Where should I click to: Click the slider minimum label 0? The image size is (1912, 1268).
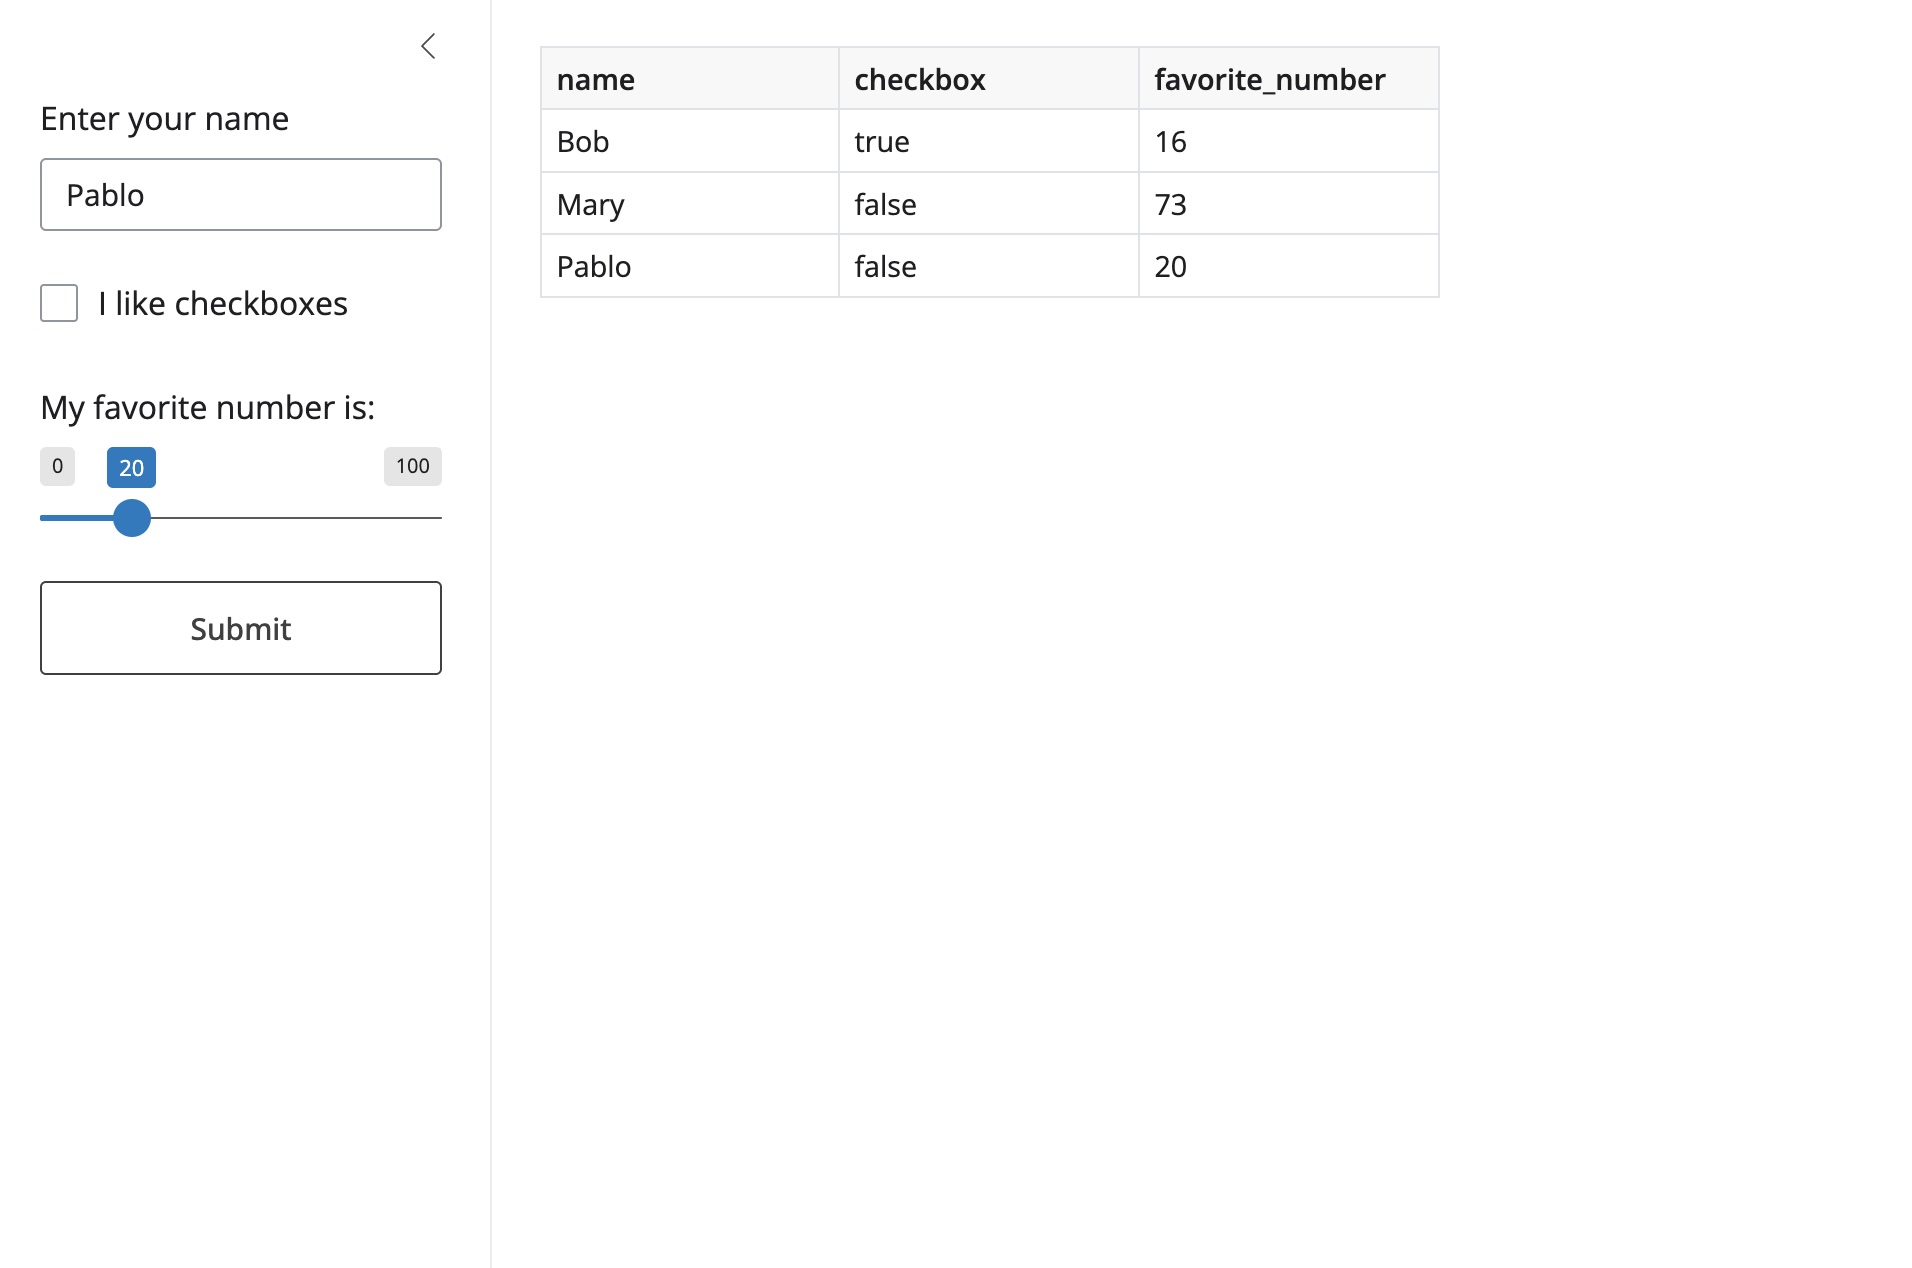point(57,466)
